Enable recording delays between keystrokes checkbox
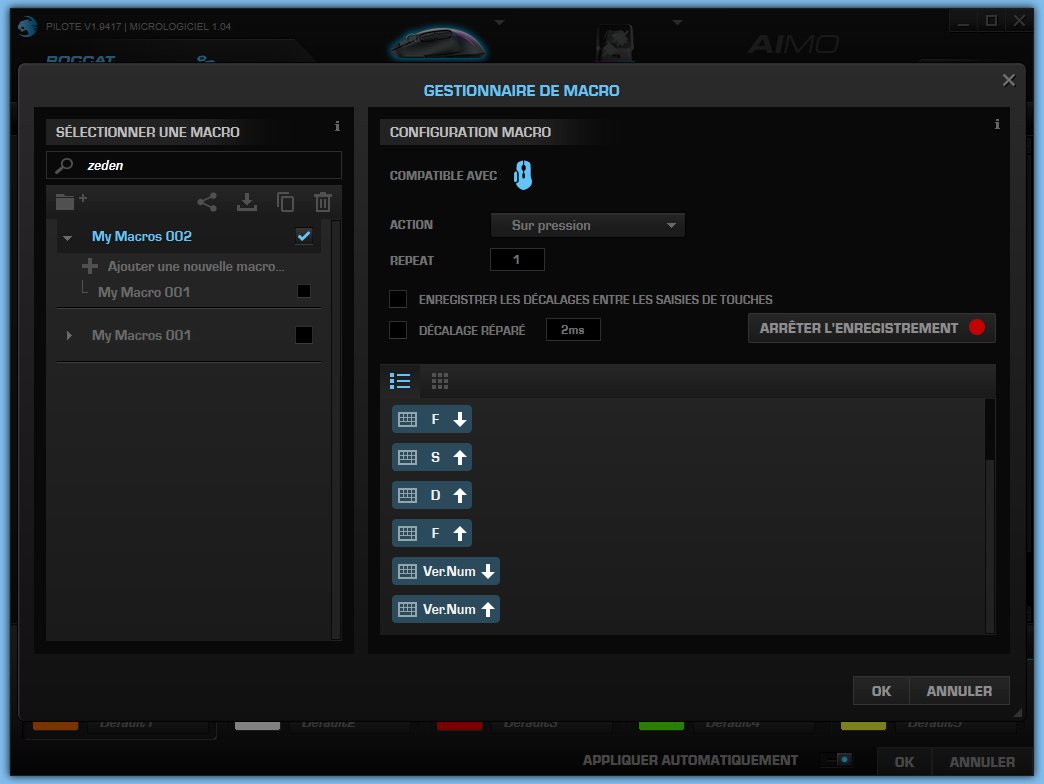Viewport: 1044px width, 784px height. coord(398,299)
